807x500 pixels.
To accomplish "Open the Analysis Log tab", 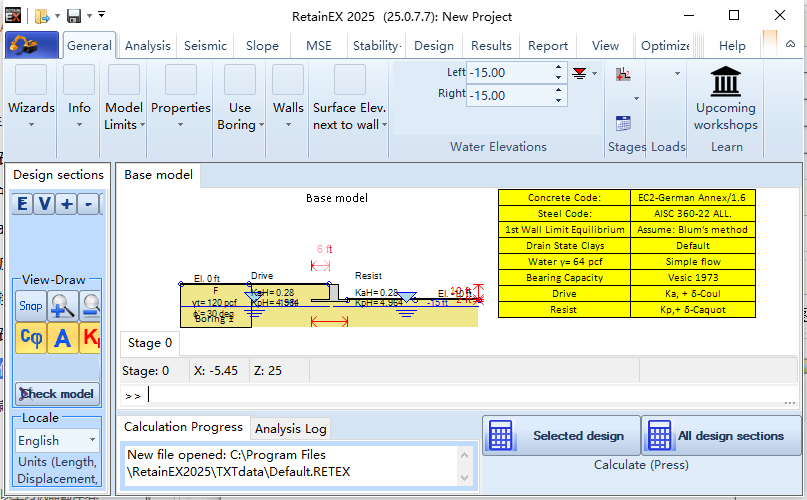I will 290,429.
